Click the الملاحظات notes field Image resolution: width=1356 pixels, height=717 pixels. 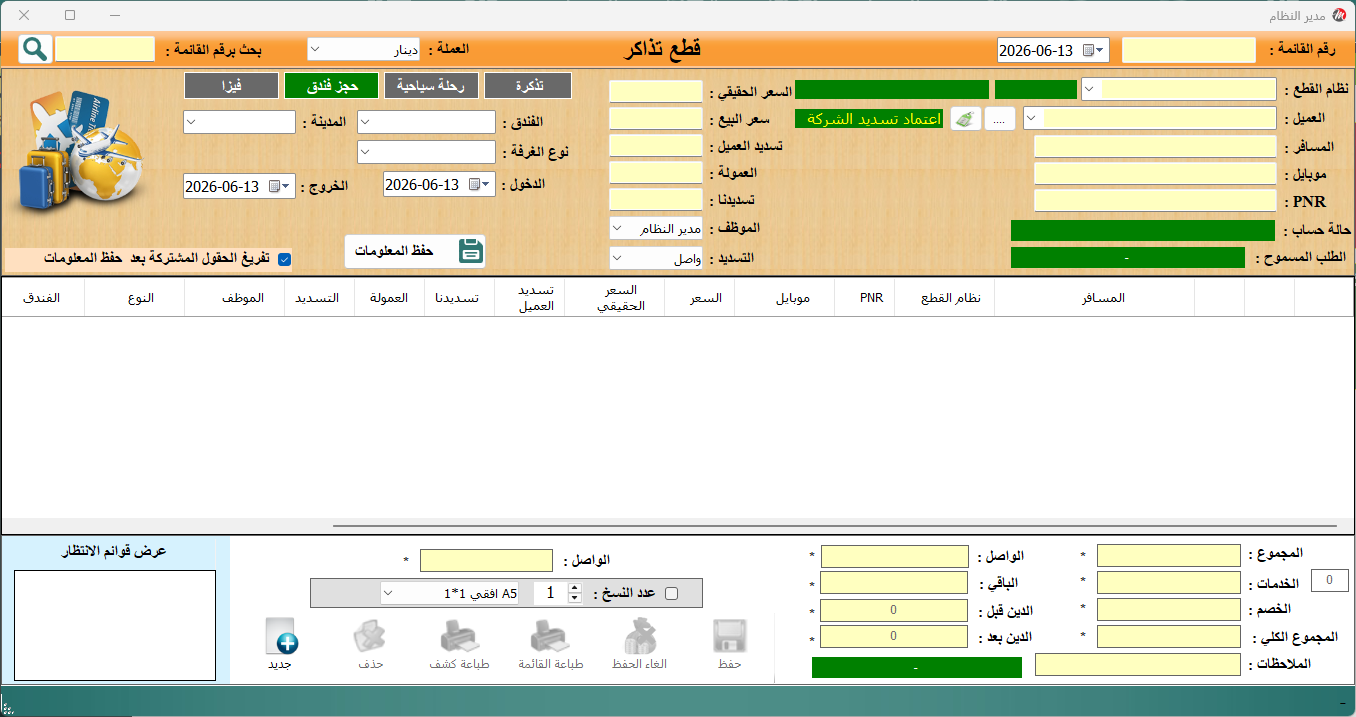1138,665
